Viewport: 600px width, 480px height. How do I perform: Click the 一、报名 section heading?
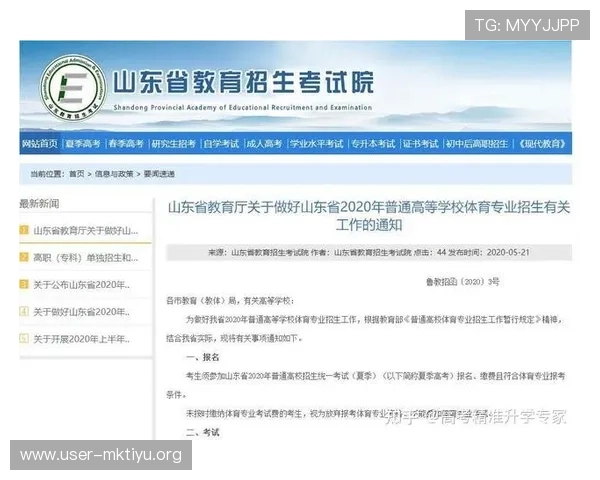[202, 358]
